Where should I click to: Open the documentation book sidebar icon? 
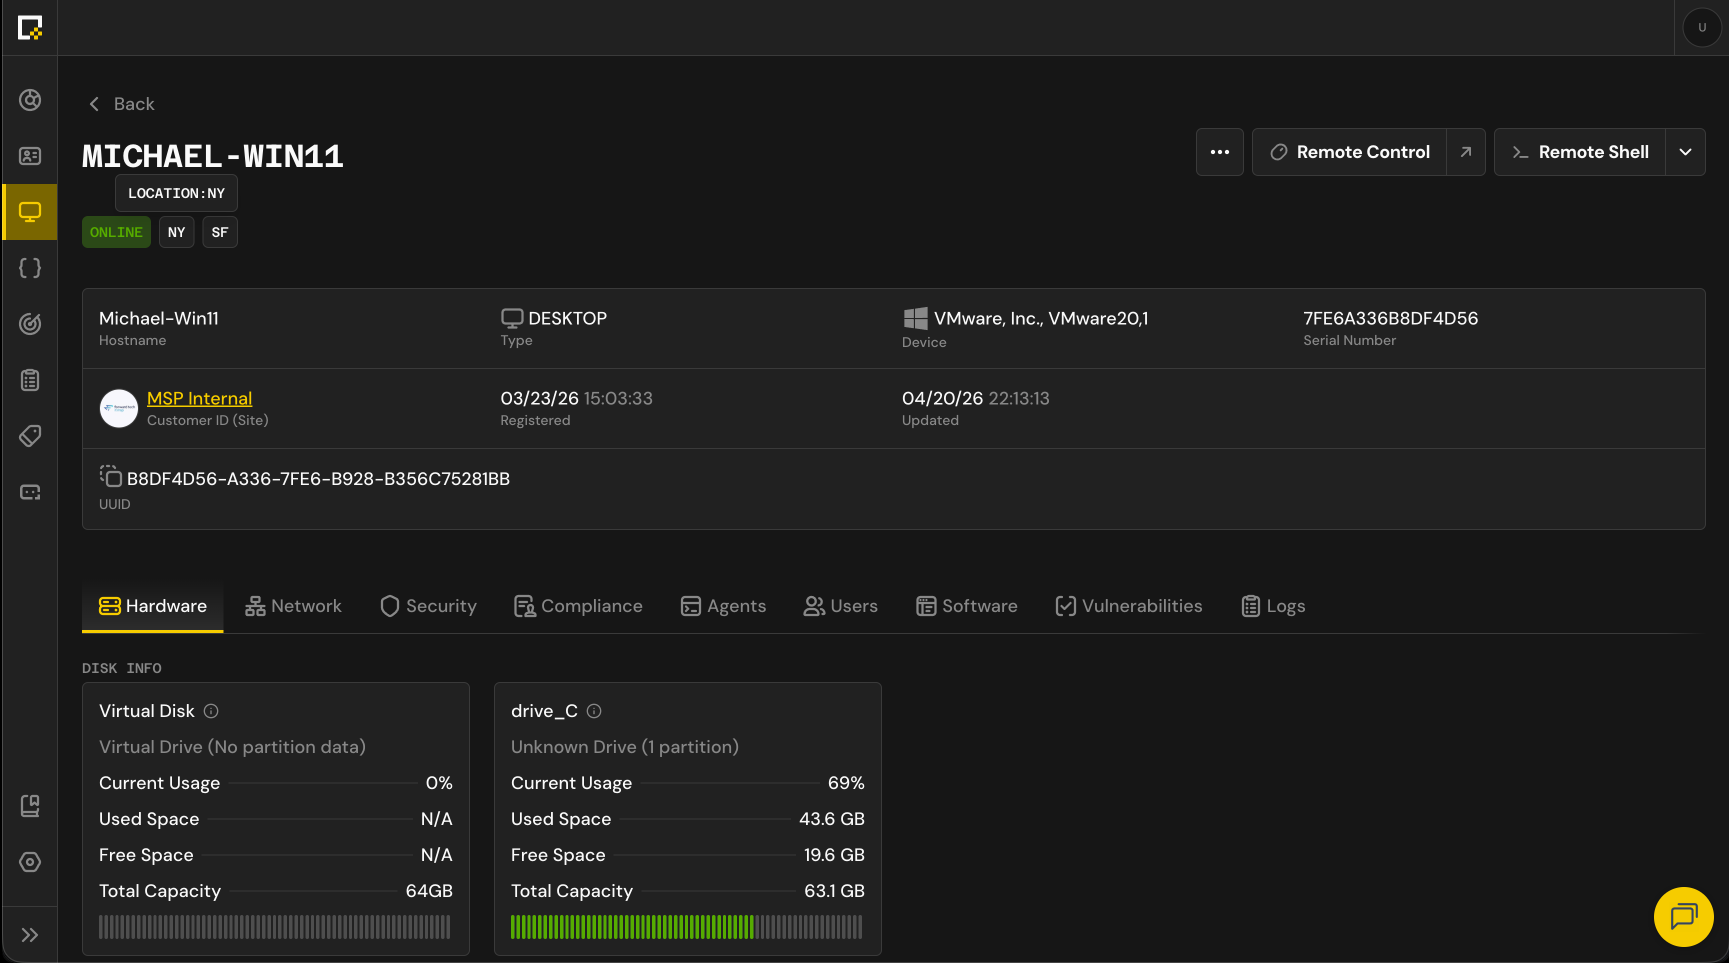(30, 806)
